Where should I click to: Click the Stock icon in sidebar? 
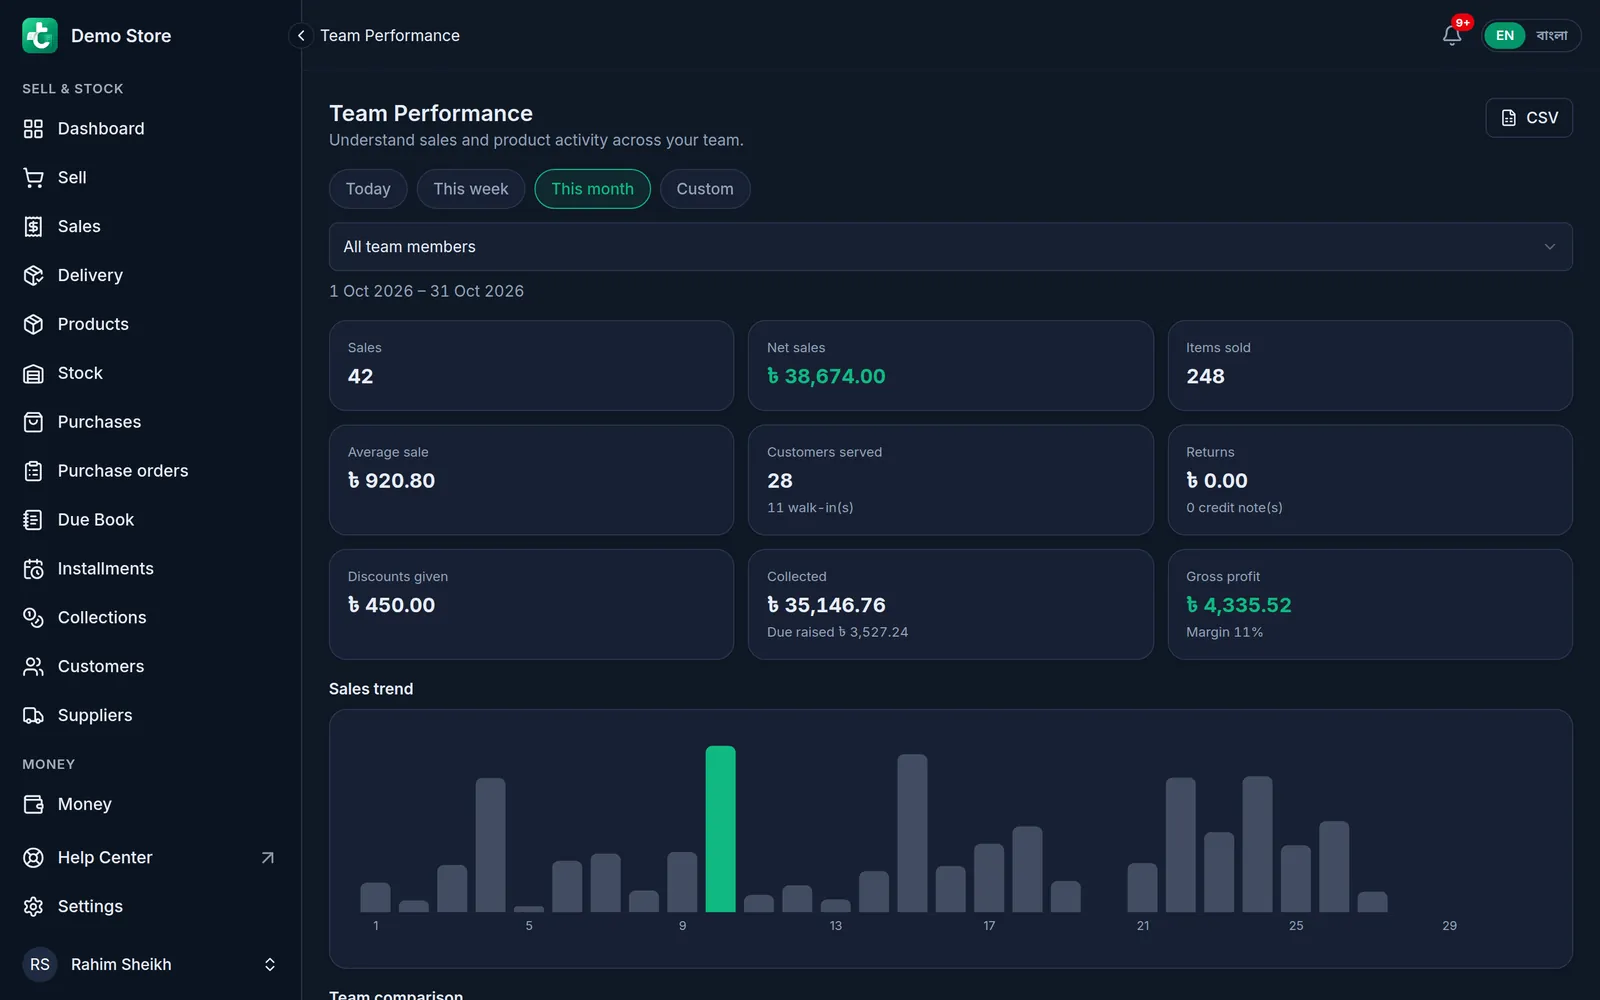coord(33,374)
